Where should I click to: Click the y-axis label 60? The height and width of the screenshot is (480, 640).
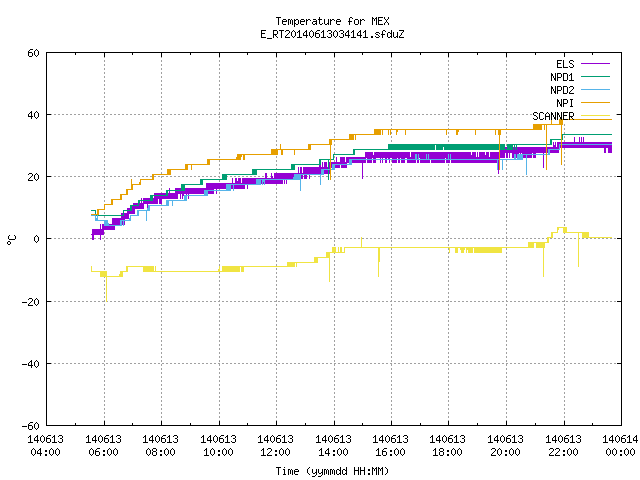pos(33,53)
